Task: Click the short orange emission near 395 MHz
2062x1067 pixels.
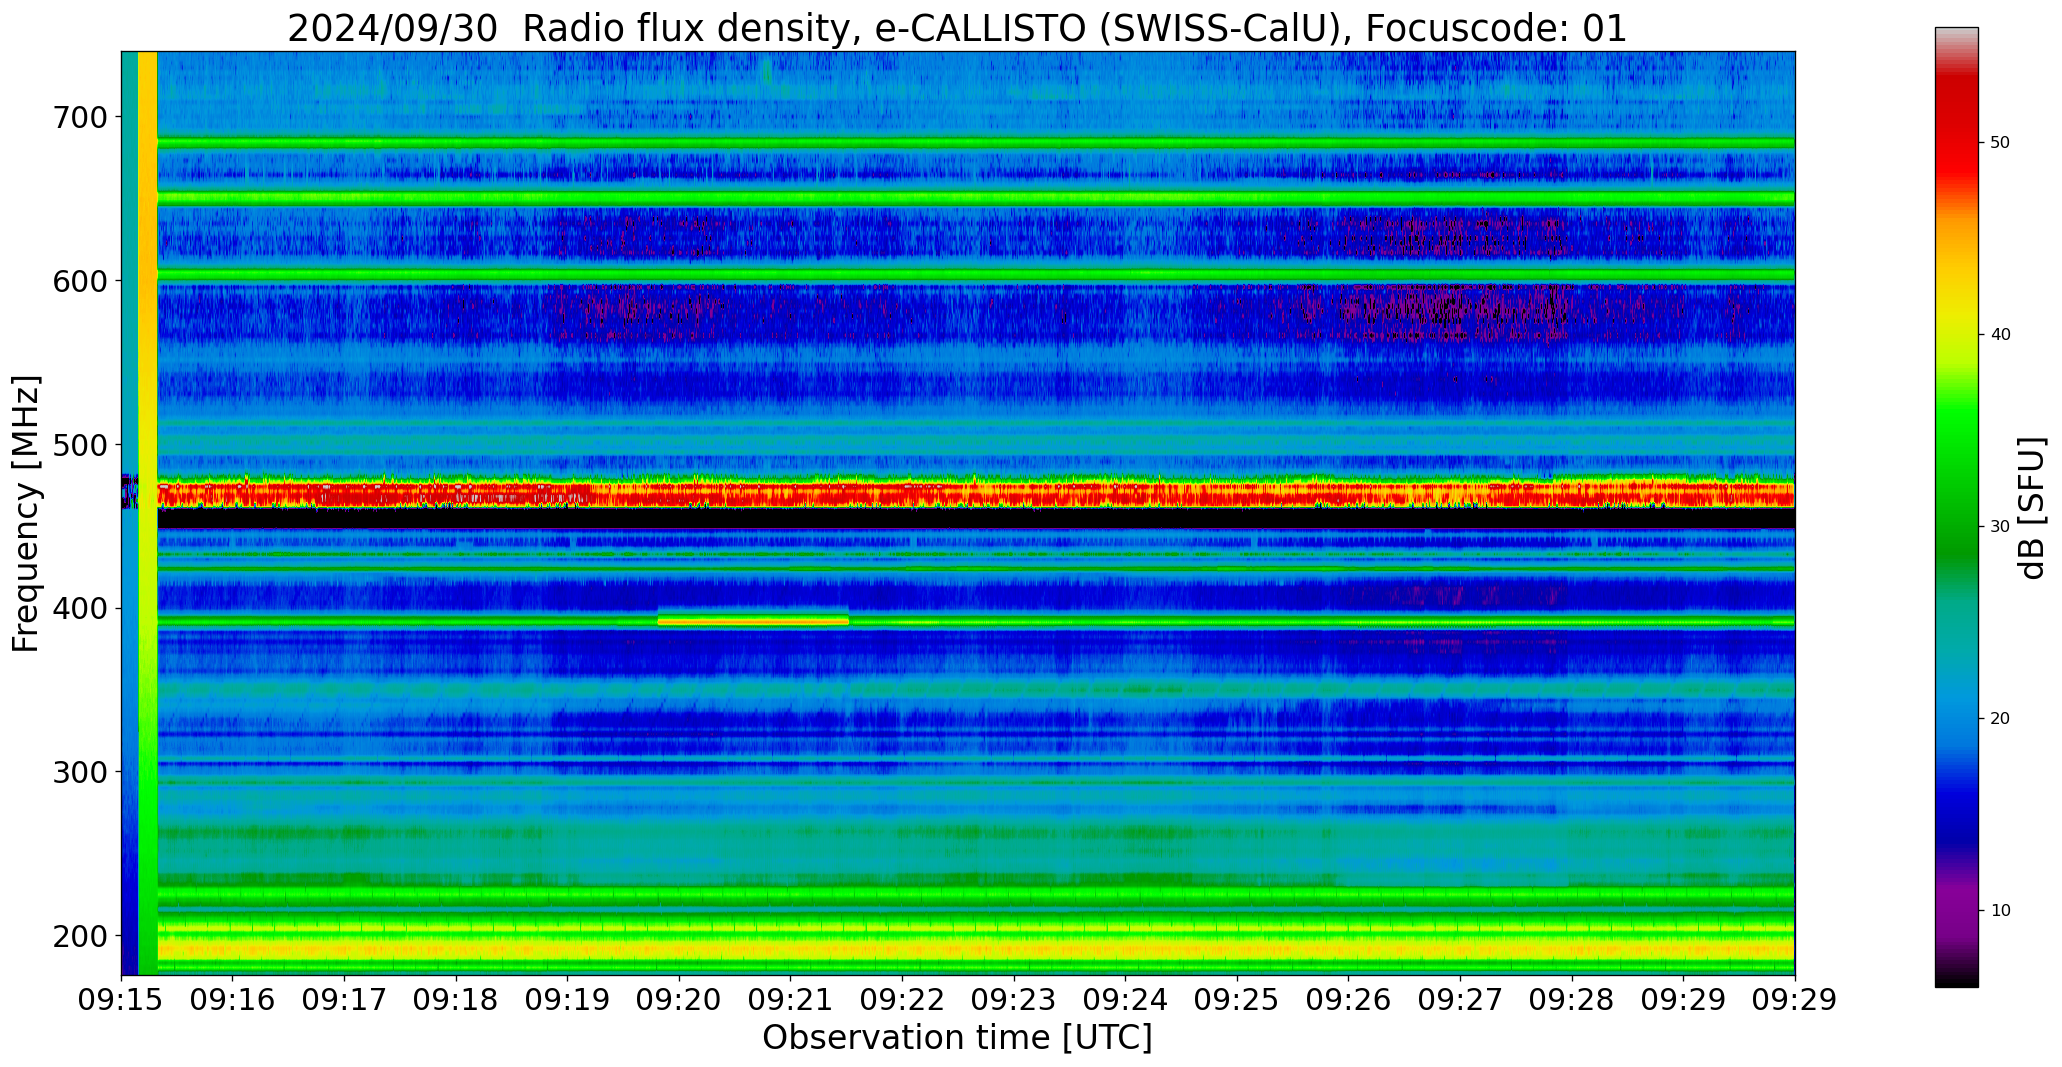Action: tap(753, 621)
